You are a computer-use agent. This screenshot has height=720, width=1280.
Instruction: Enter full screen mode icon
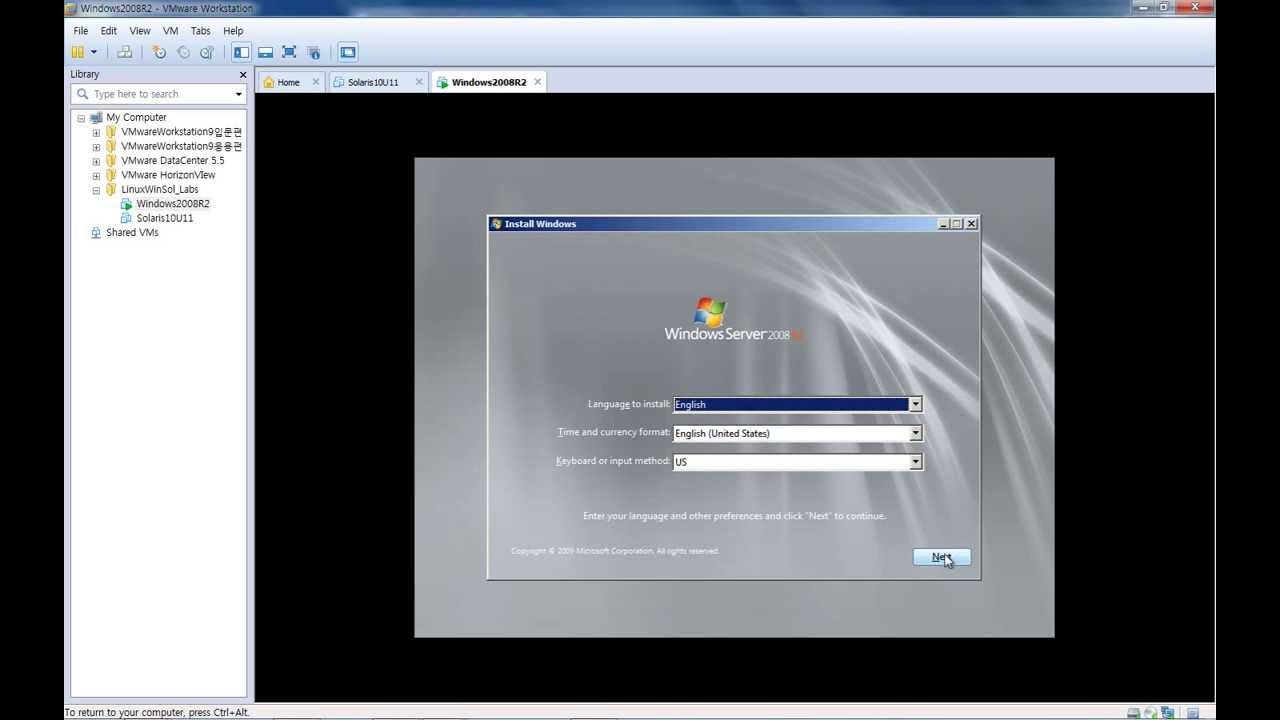pyautogui.click(x=289, y=52)
